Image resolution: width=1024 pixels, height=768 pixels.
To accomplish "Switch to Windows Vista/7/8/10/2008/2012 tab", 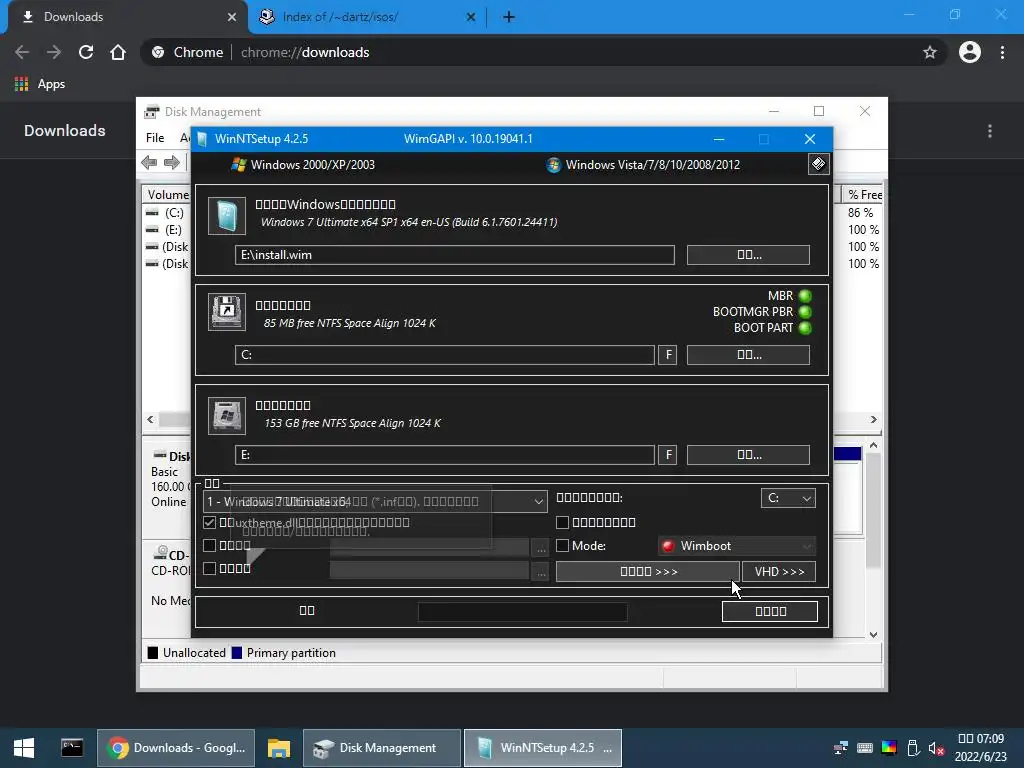I will coord(643,165).
